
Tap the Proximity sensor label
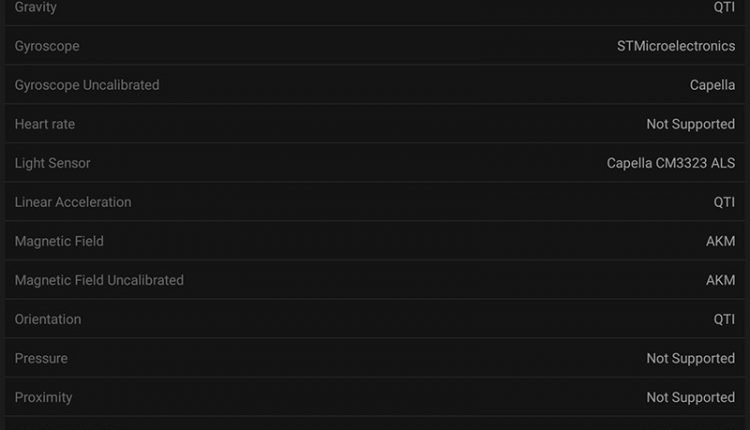44,397
